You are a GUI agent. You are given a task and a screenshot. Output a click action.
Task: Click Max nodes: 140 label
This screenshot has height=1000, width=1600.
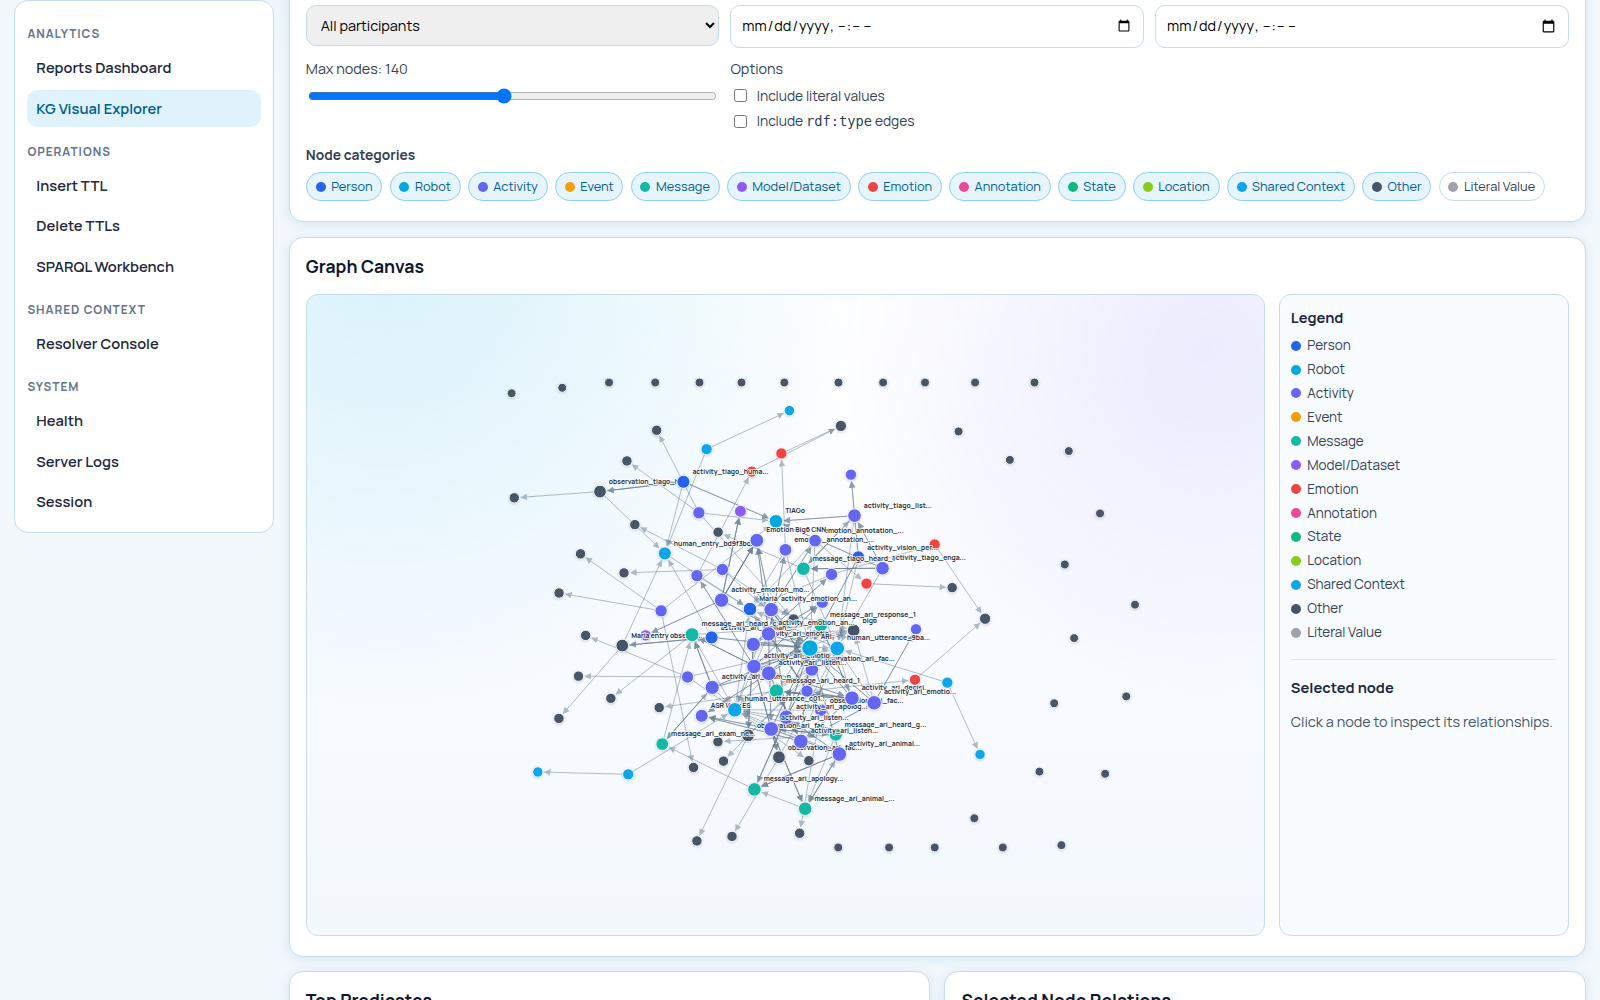357,69
